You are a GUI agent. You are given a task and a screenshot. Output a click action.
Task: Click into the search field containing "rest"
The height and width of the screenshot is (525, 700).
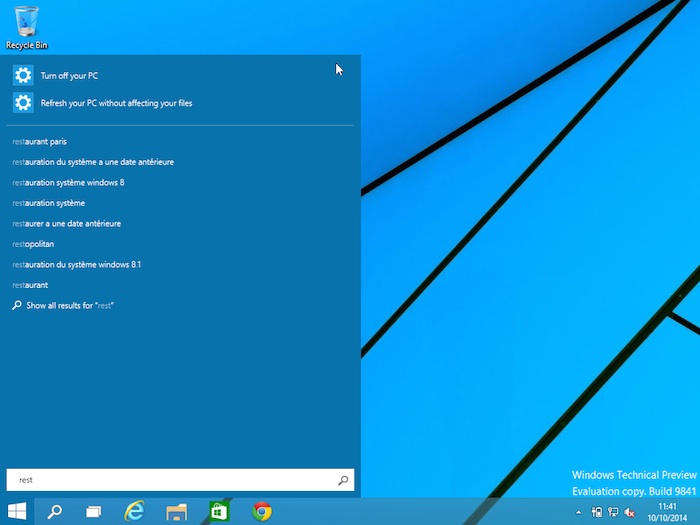170,480
